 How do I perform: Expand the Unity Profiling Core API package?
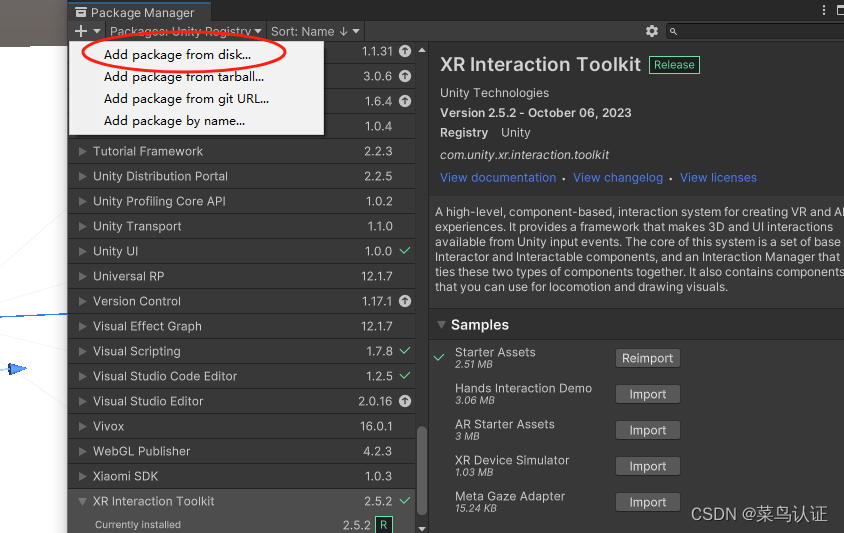[x=82, y=201]
